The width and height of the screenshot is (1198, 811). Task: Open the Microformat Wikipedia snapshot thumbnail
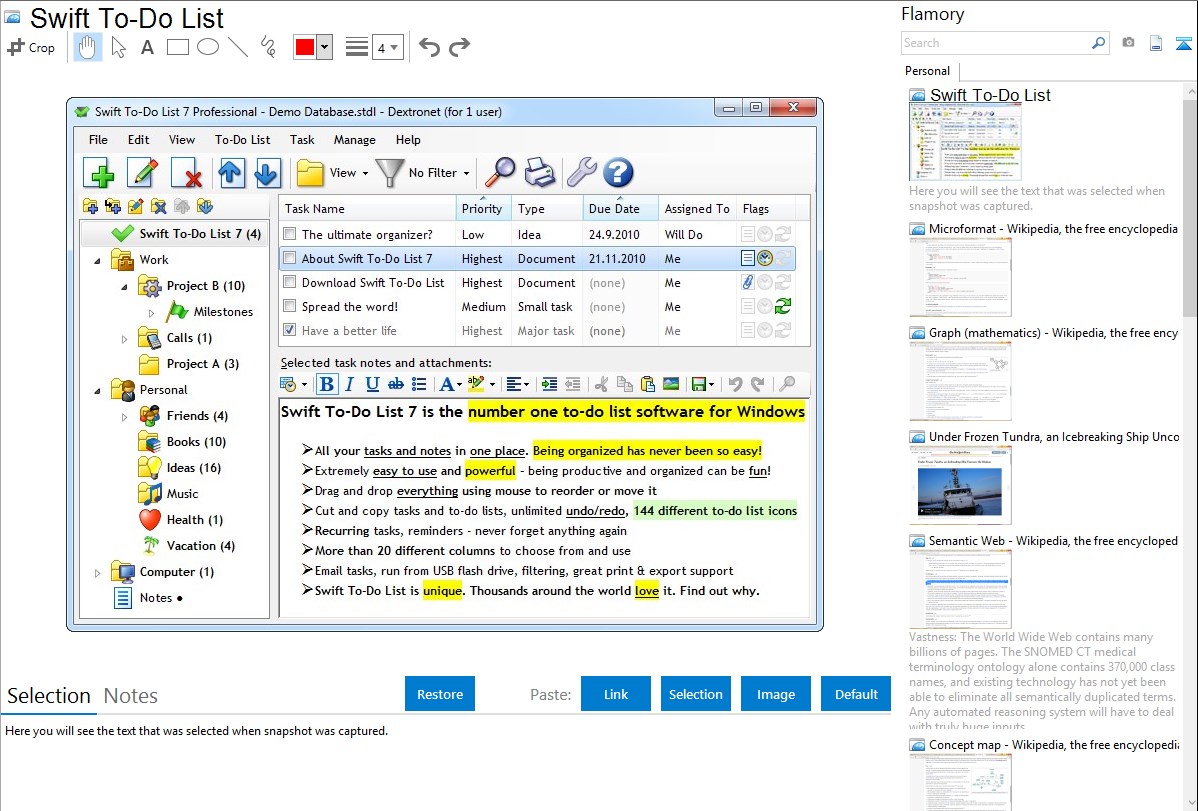click(x=960, y=277)
